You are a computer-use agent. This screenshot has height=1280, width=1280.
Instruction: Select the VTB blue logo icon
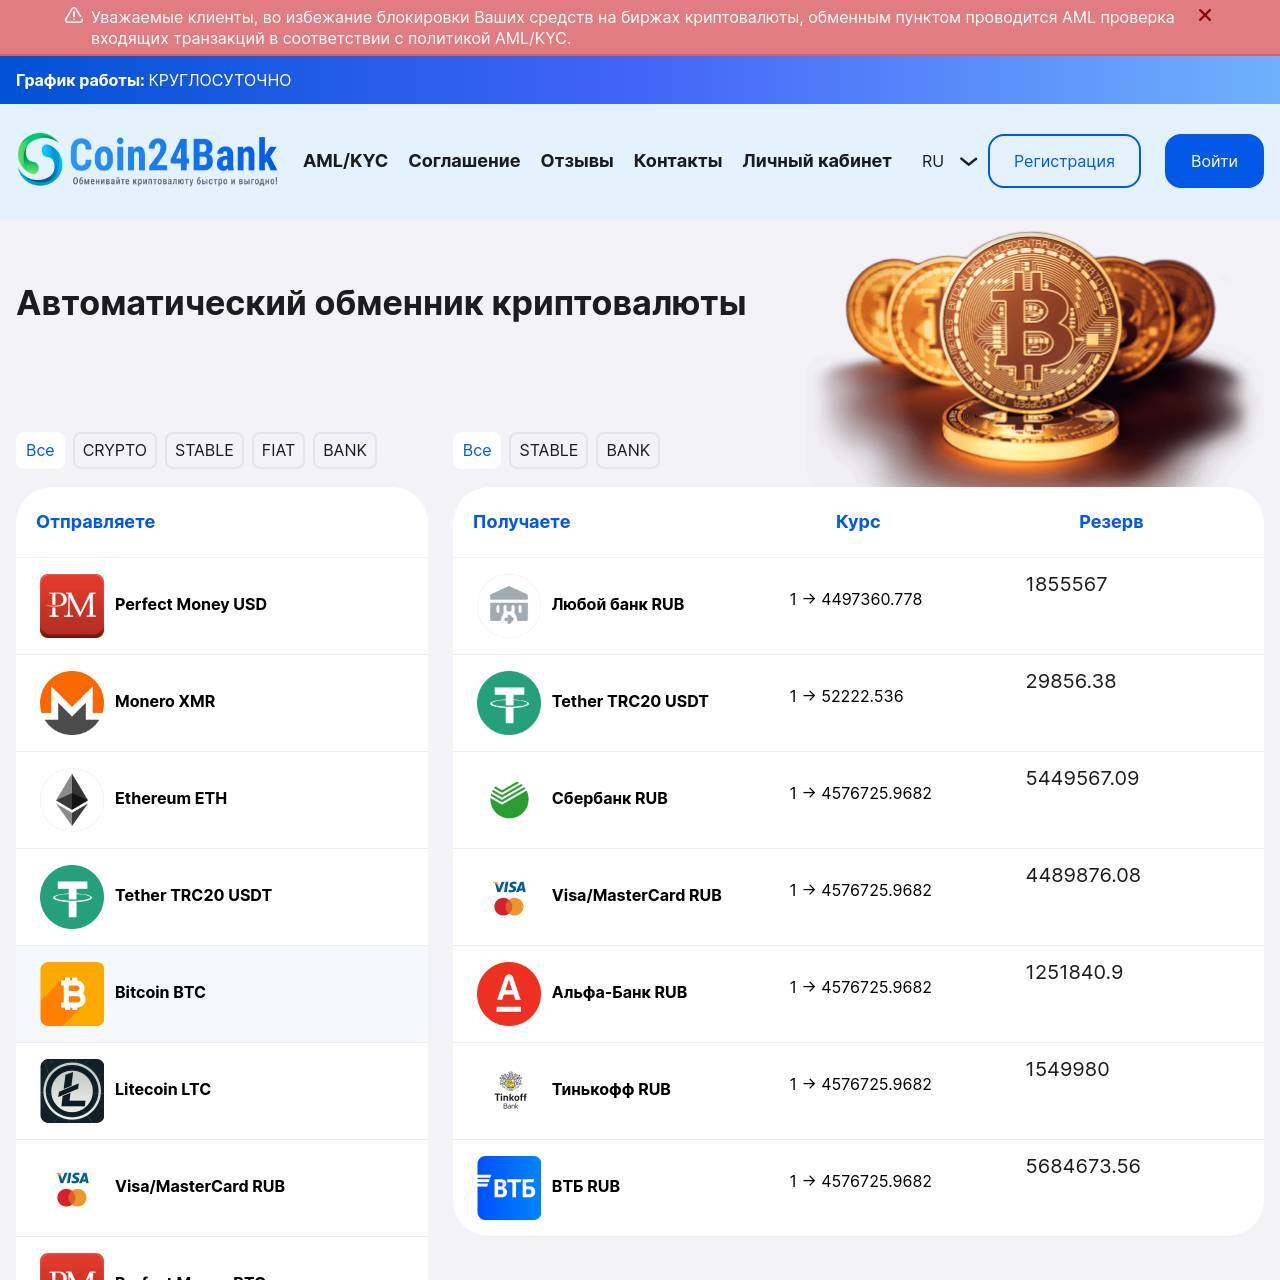coord(509,1188)
